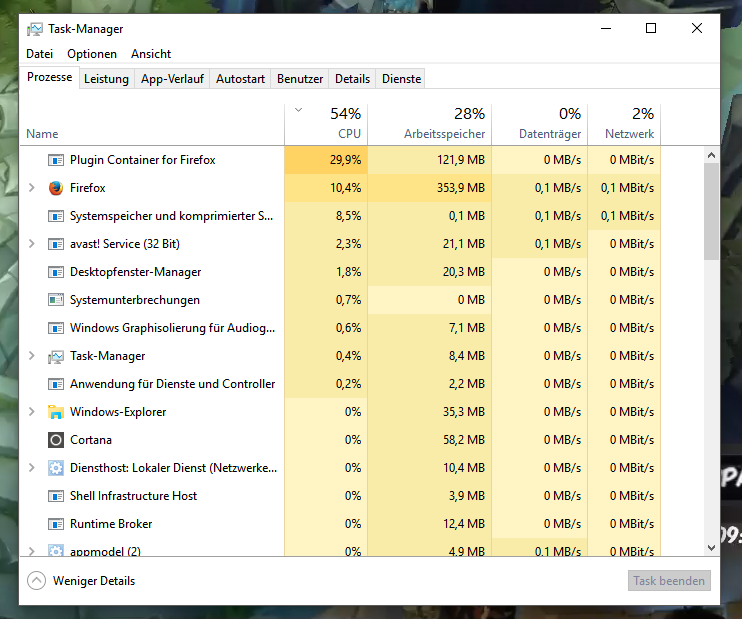The height and width of the screenshot is (619, 742).
Task: Collapse view with Weniger Details arrow icon
Action: tap(36, 581)
